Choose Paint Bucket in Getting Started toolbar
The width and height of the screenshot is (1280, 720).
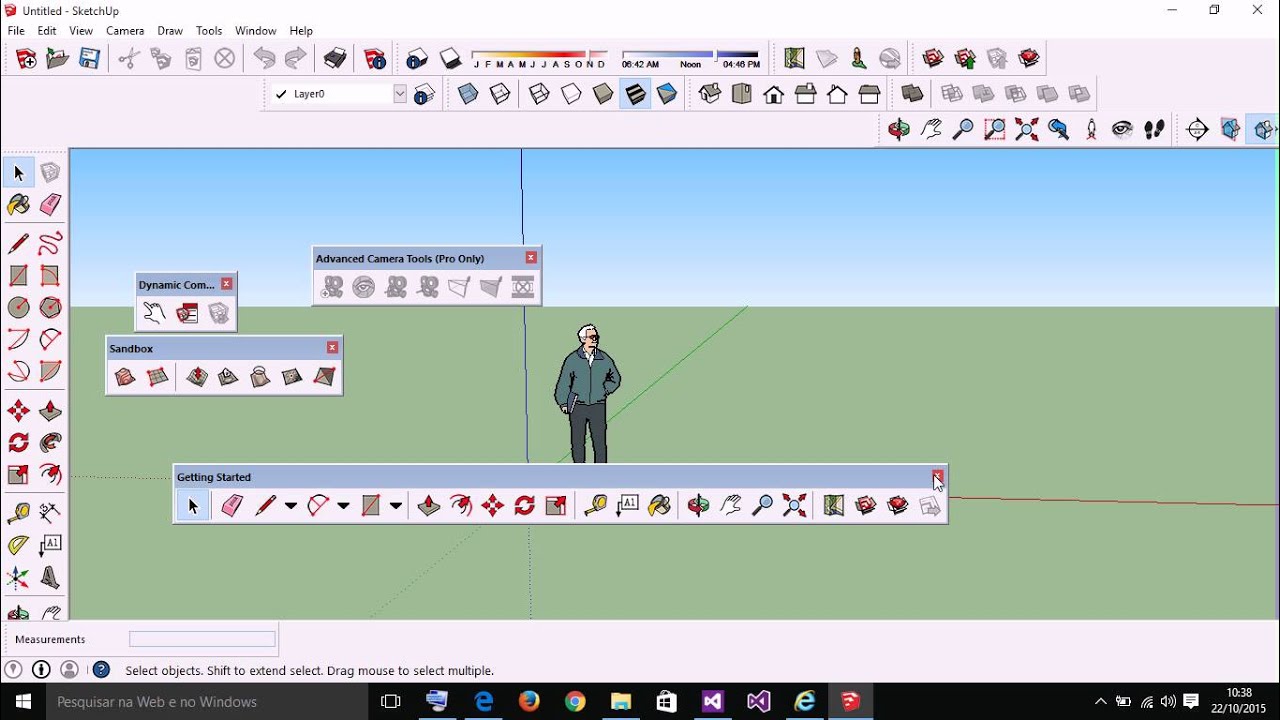(x=659, y=506)
